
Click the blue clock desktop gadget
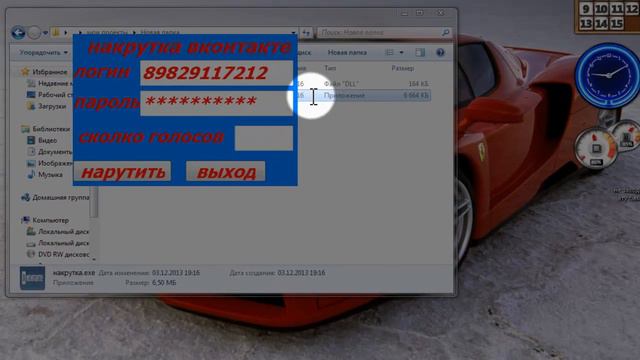[608, 75]
